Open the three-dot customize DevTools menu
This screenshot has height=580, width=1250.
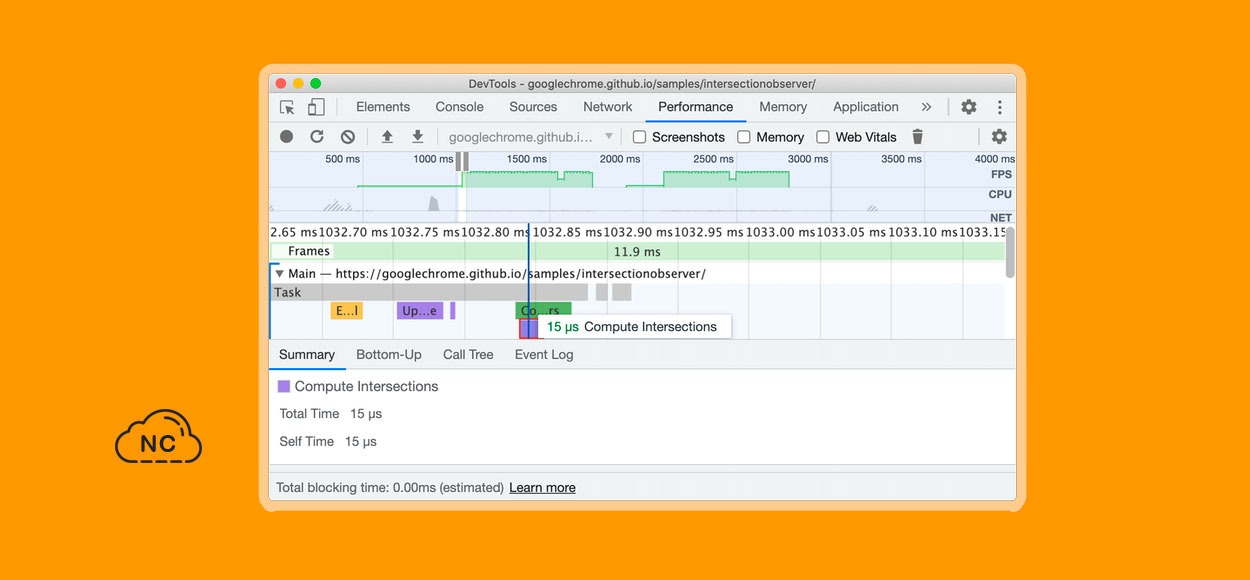click(x=999, y=107)
